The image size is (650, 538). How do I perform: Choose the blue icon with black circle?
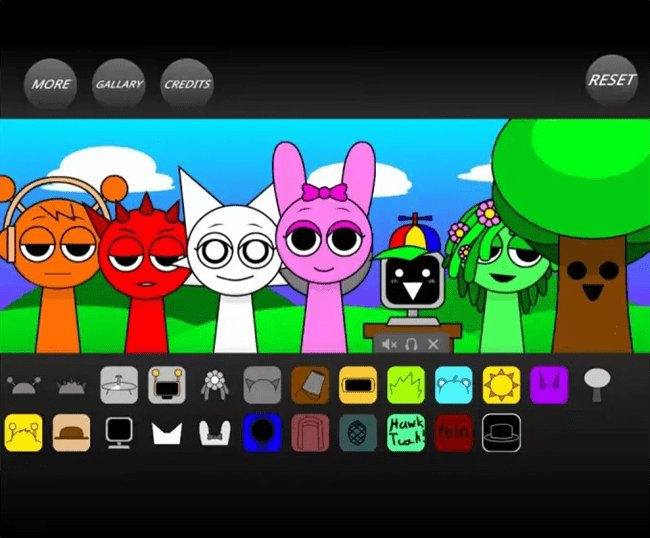pos(262,433)
